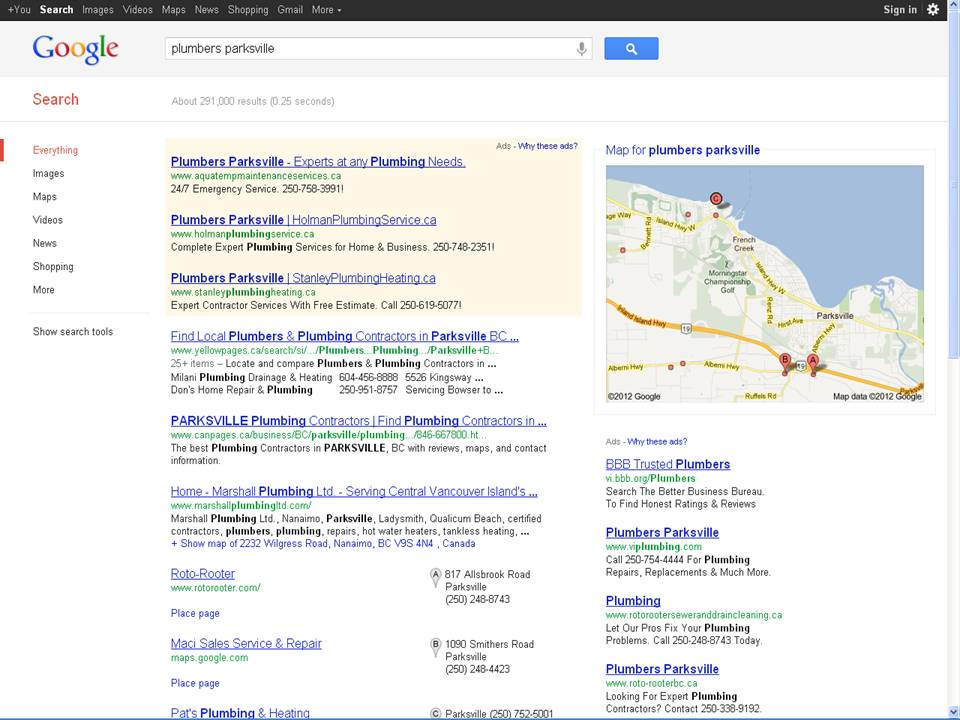Open Gmail in the top bar
960x720 pixels.
(x=290, y=10)
